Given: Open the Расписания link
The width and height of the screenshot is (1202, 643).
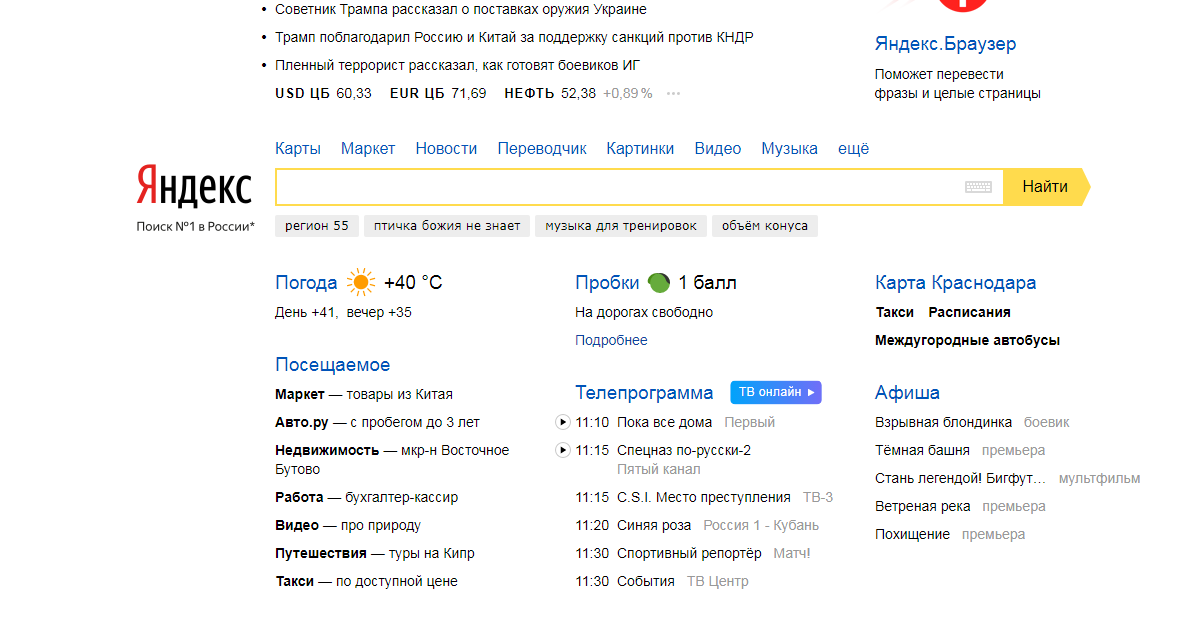Looking at the screenshot, I should pyautogui.click(x=969, y=312).
